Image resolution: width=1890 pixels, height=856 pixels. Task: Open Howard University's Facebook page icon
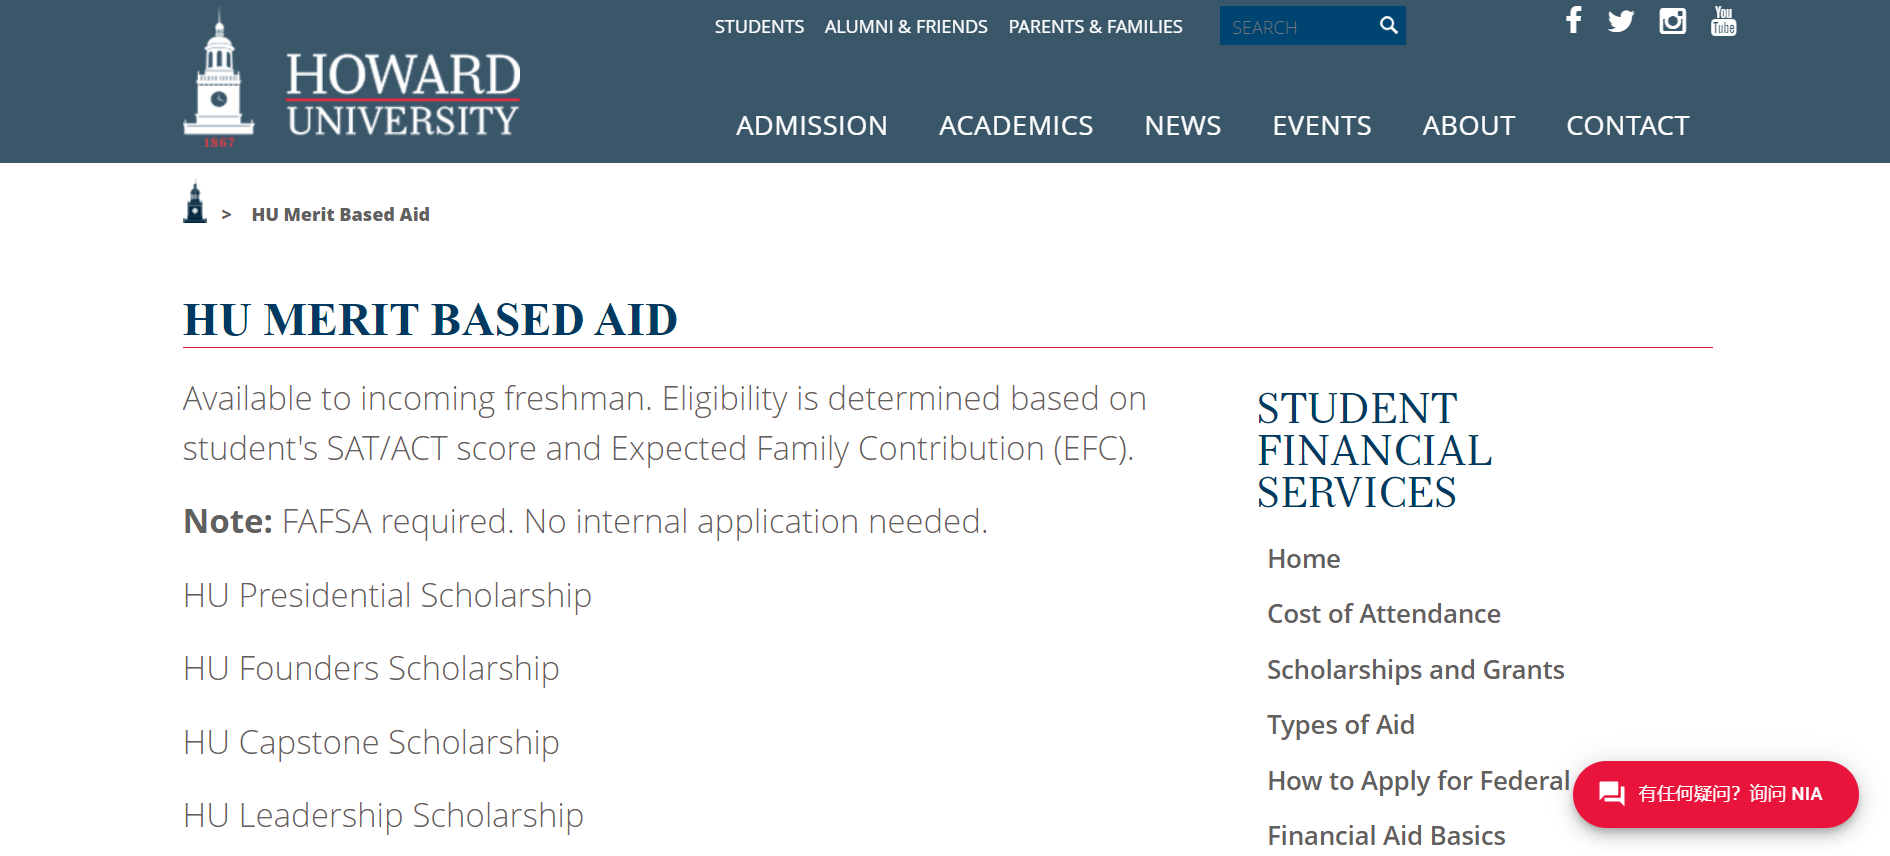pyautogui.click(x=1573, y=20)
